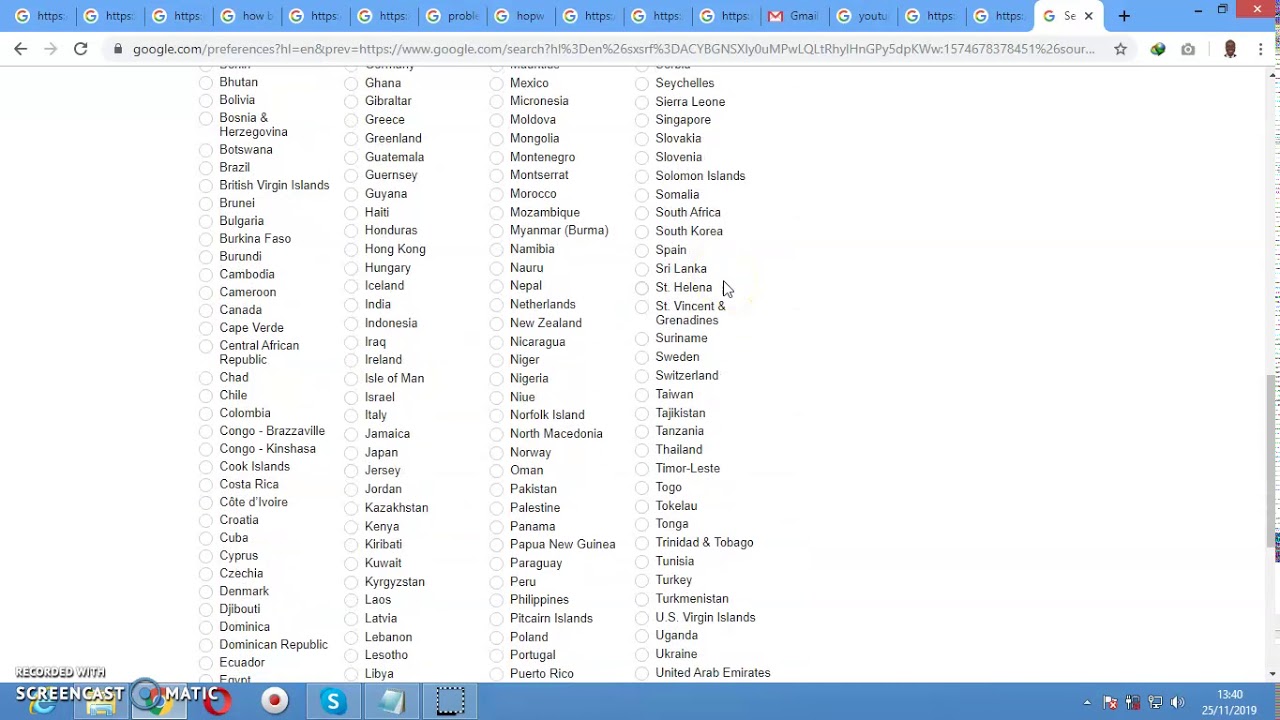Click the 'North Macedonia' label
This screenshot has height=720, width=1280.
coord(556,434)
